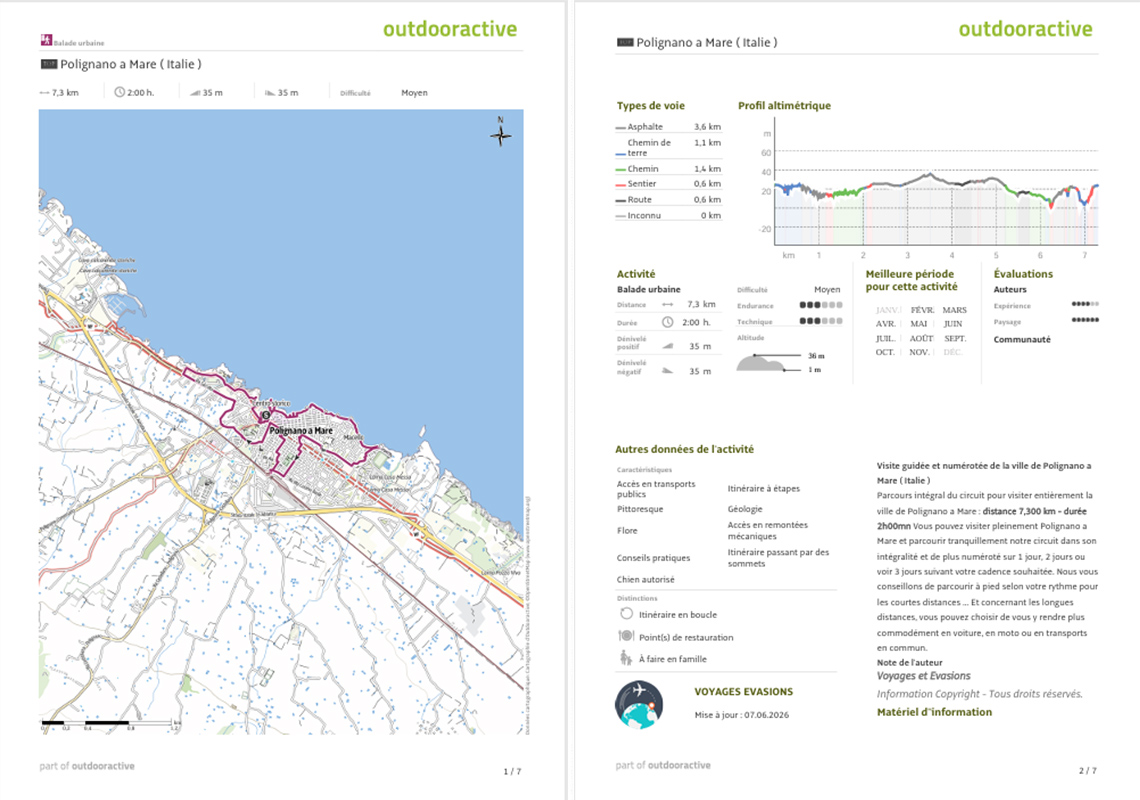Click the MAI month in best period

[919, 324]
